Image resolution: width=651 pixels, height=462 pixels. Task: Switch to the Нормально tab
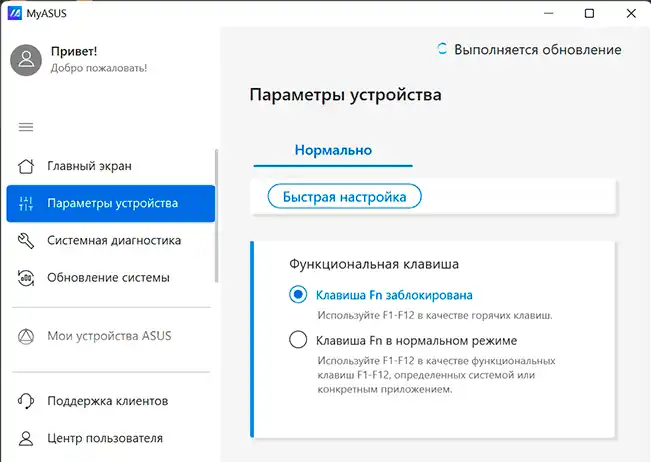(333, 150)
